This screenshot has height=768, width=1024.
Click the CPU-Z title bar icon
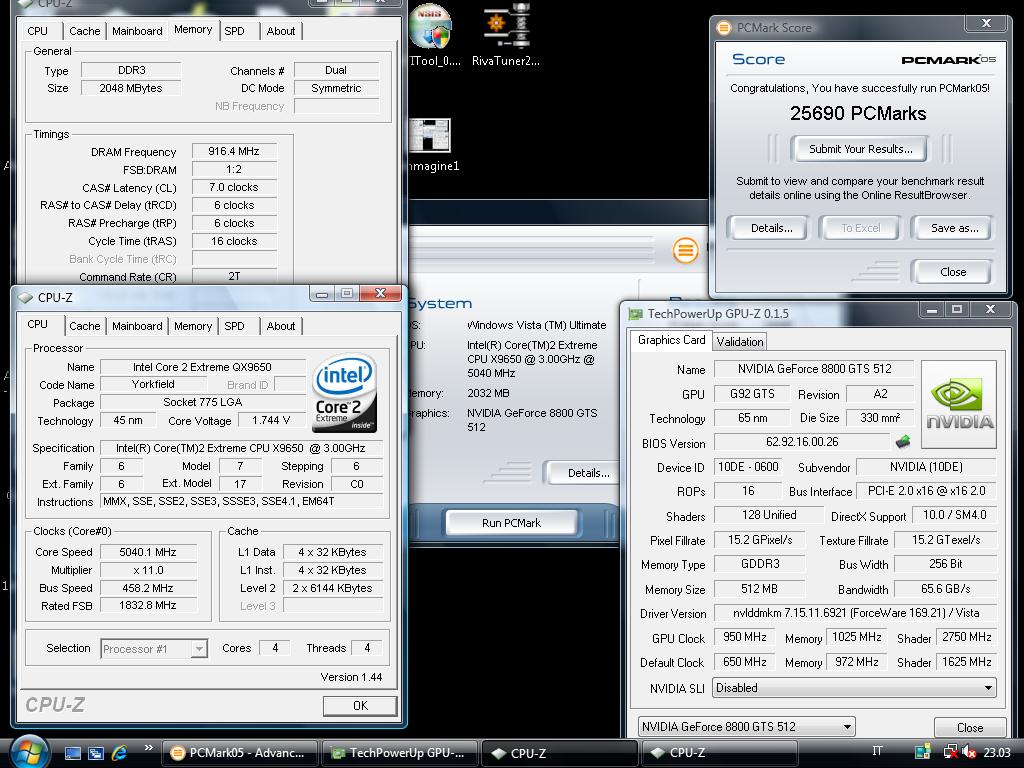coord(25,298)
